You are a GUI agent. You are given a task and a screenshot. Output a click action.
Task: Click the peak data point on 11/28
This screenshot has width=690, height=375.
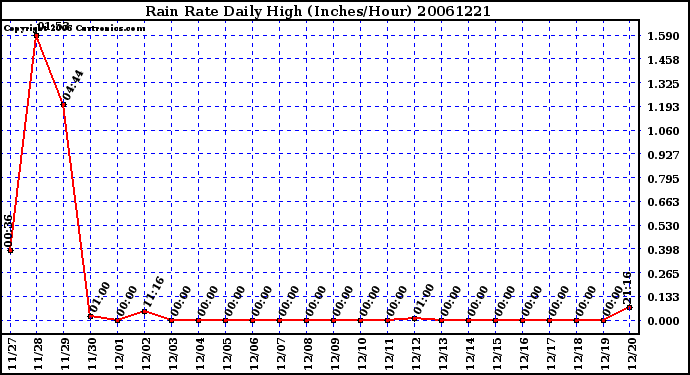(37, 36)
